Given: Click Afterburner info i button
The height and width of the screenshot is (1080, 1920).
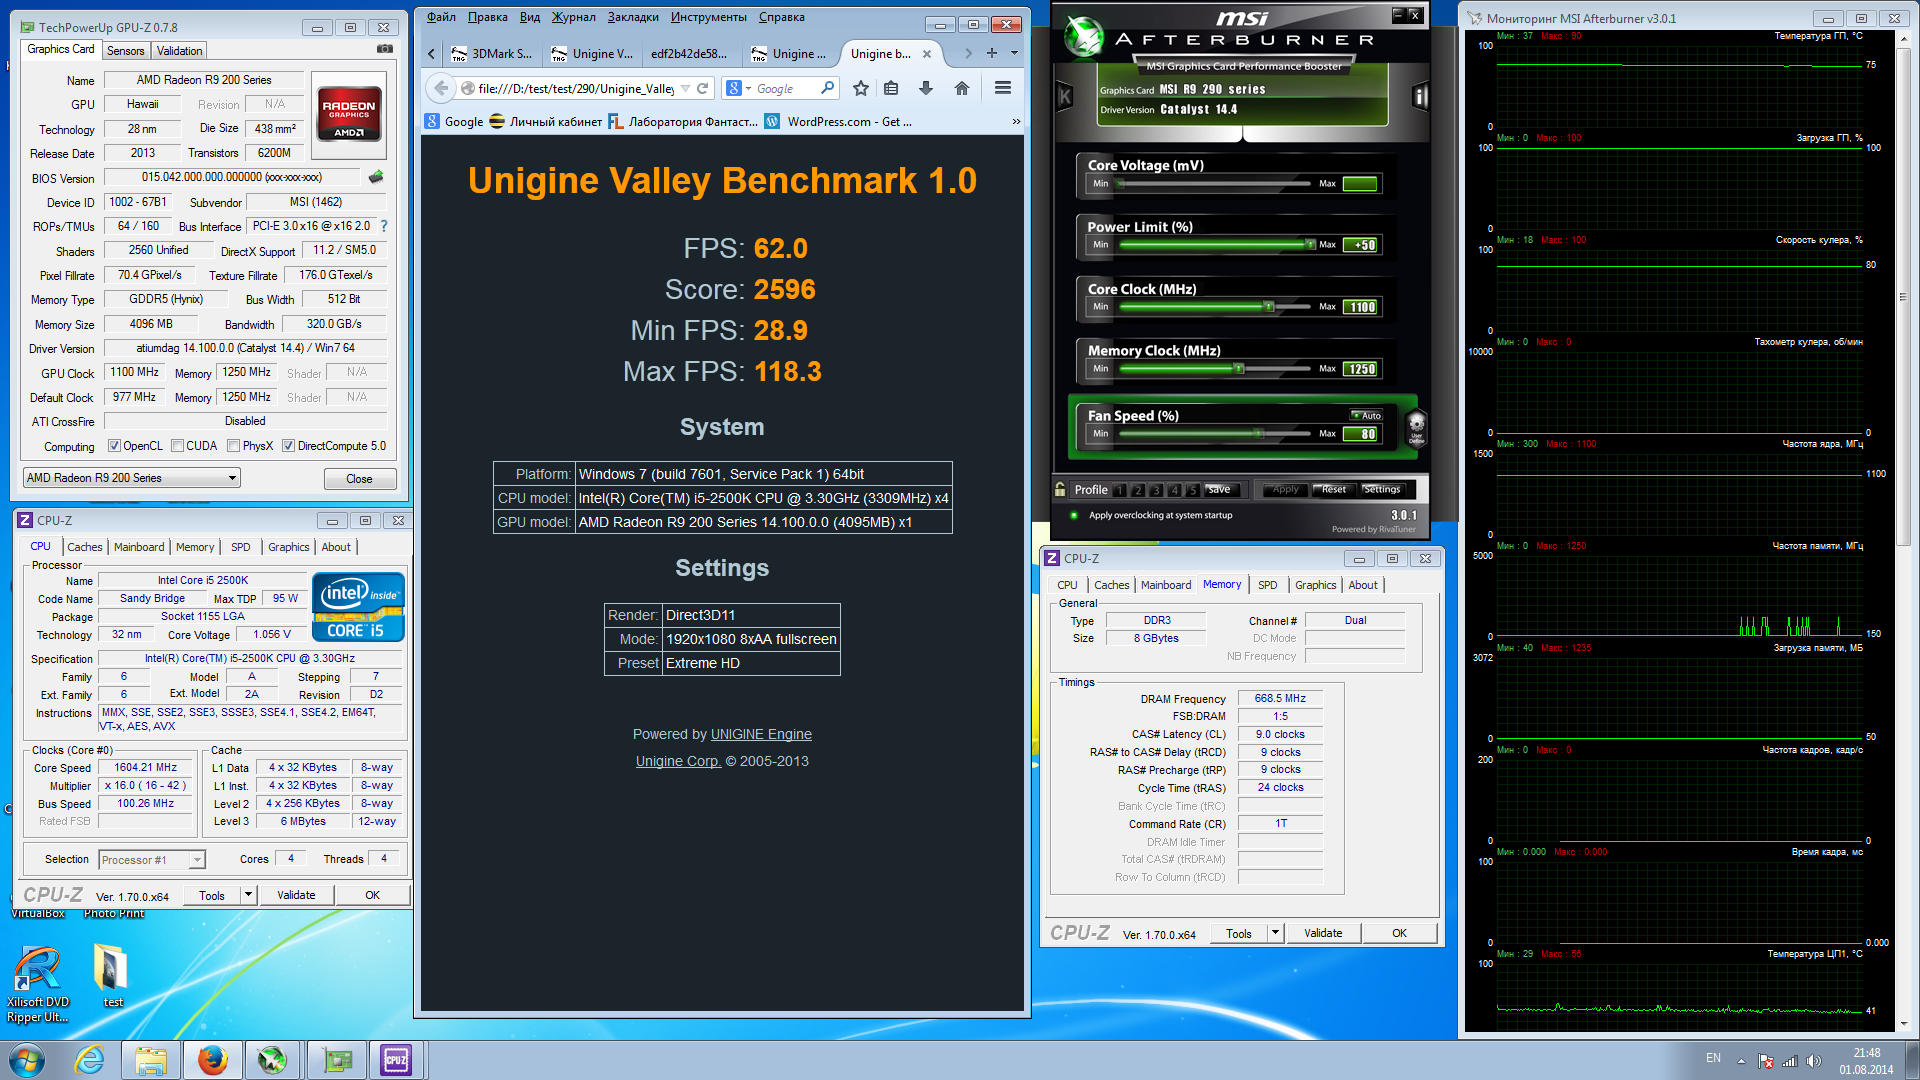Looking at the screenshot, I should tap(1419, 97).
